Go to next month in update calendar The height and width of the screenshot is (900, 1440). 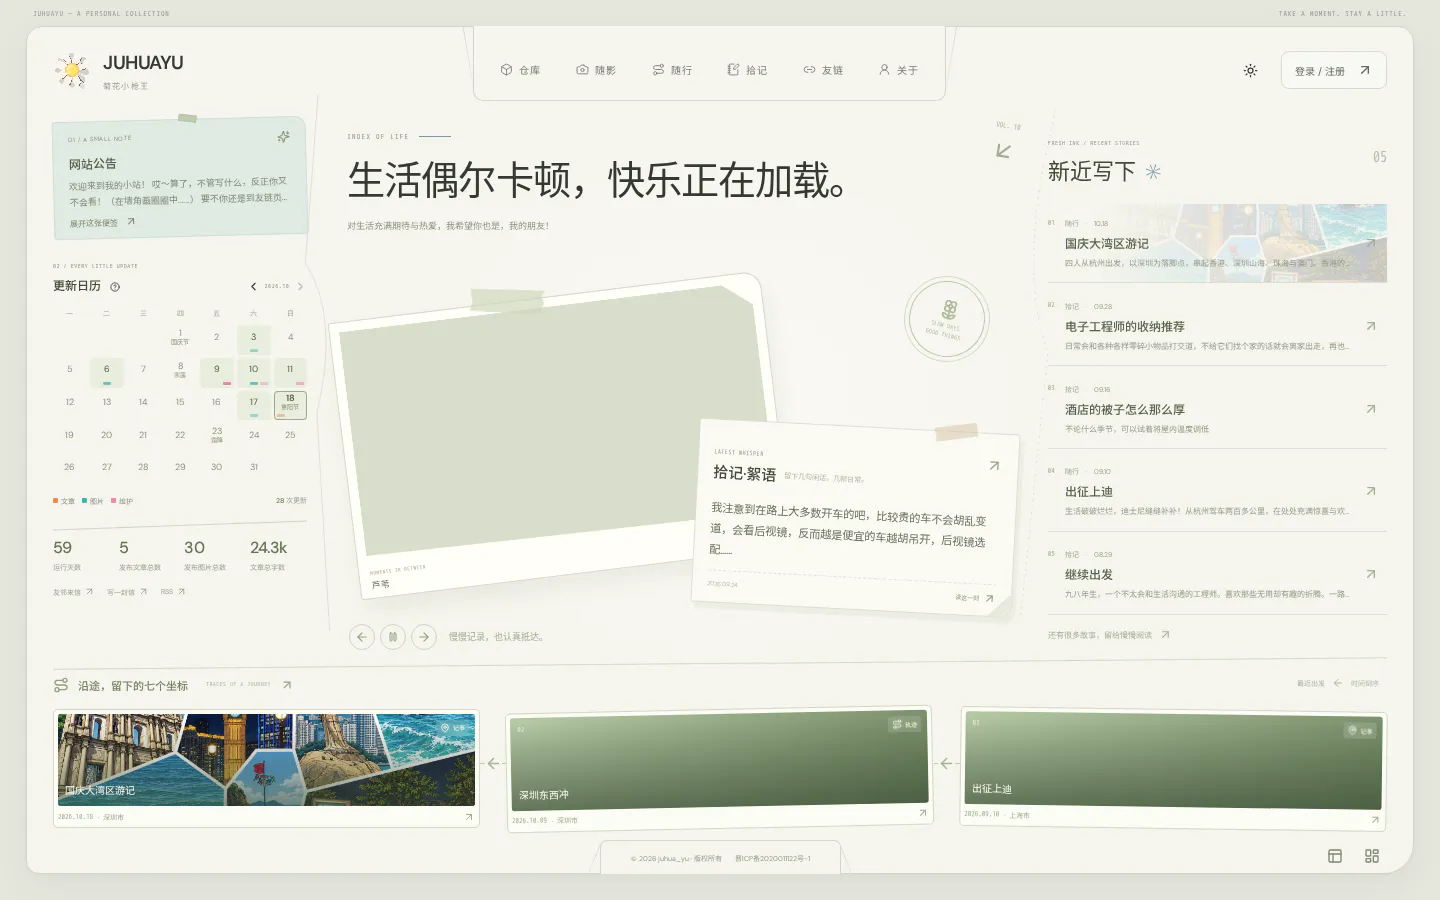pyautogui.click(x=300, y=287)
